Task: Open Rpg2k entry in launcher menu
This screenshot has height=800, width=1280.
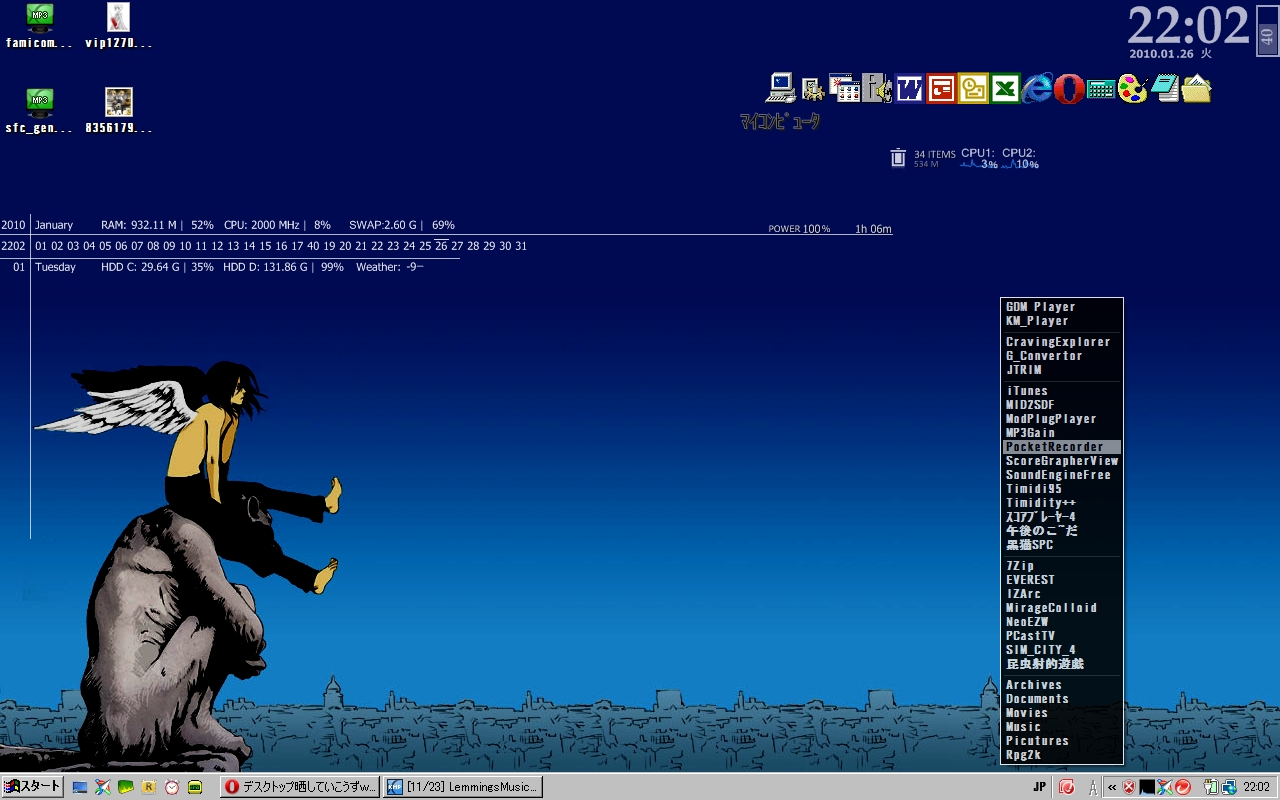Action: (1062, 755)
